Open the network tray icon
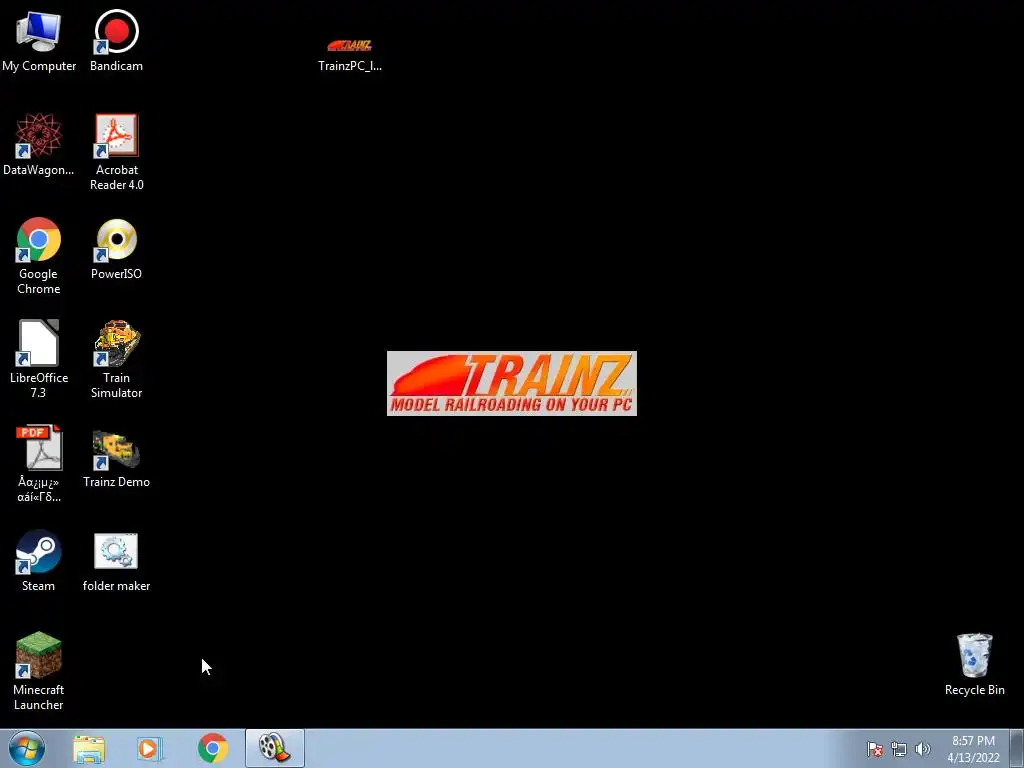1024x768 pixels. click(x=899, y=749)
